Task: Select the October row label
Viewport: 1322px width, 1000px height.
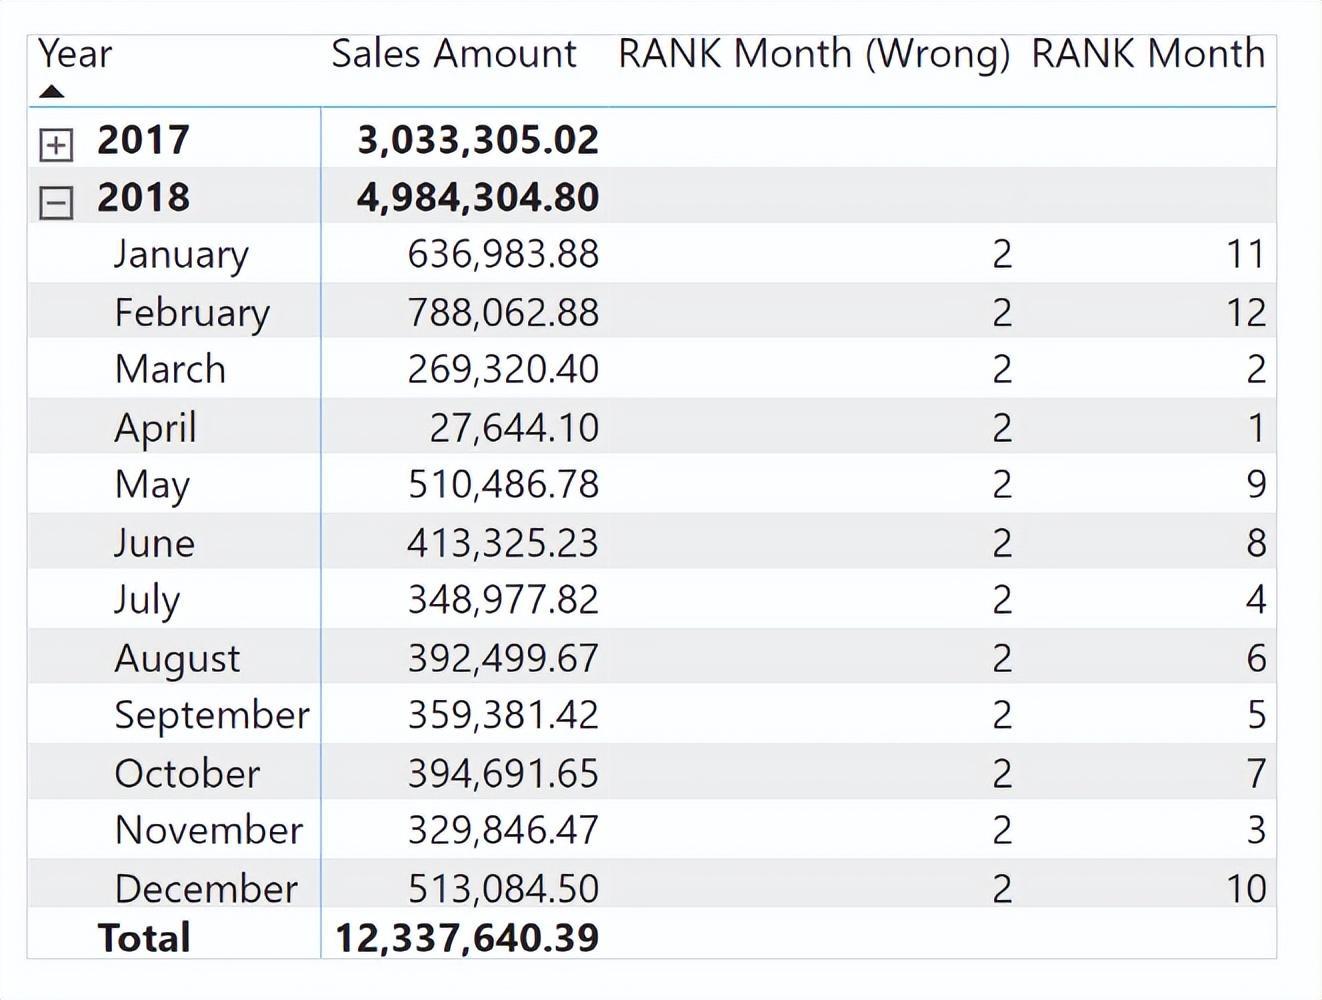Action: 187,773
